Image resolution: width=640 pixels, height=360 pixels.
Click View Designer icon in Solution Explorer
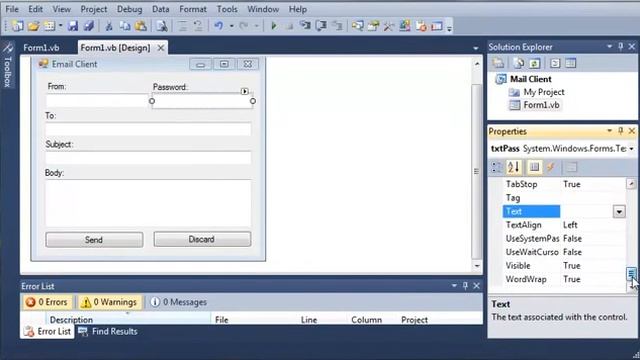point(571,63)
